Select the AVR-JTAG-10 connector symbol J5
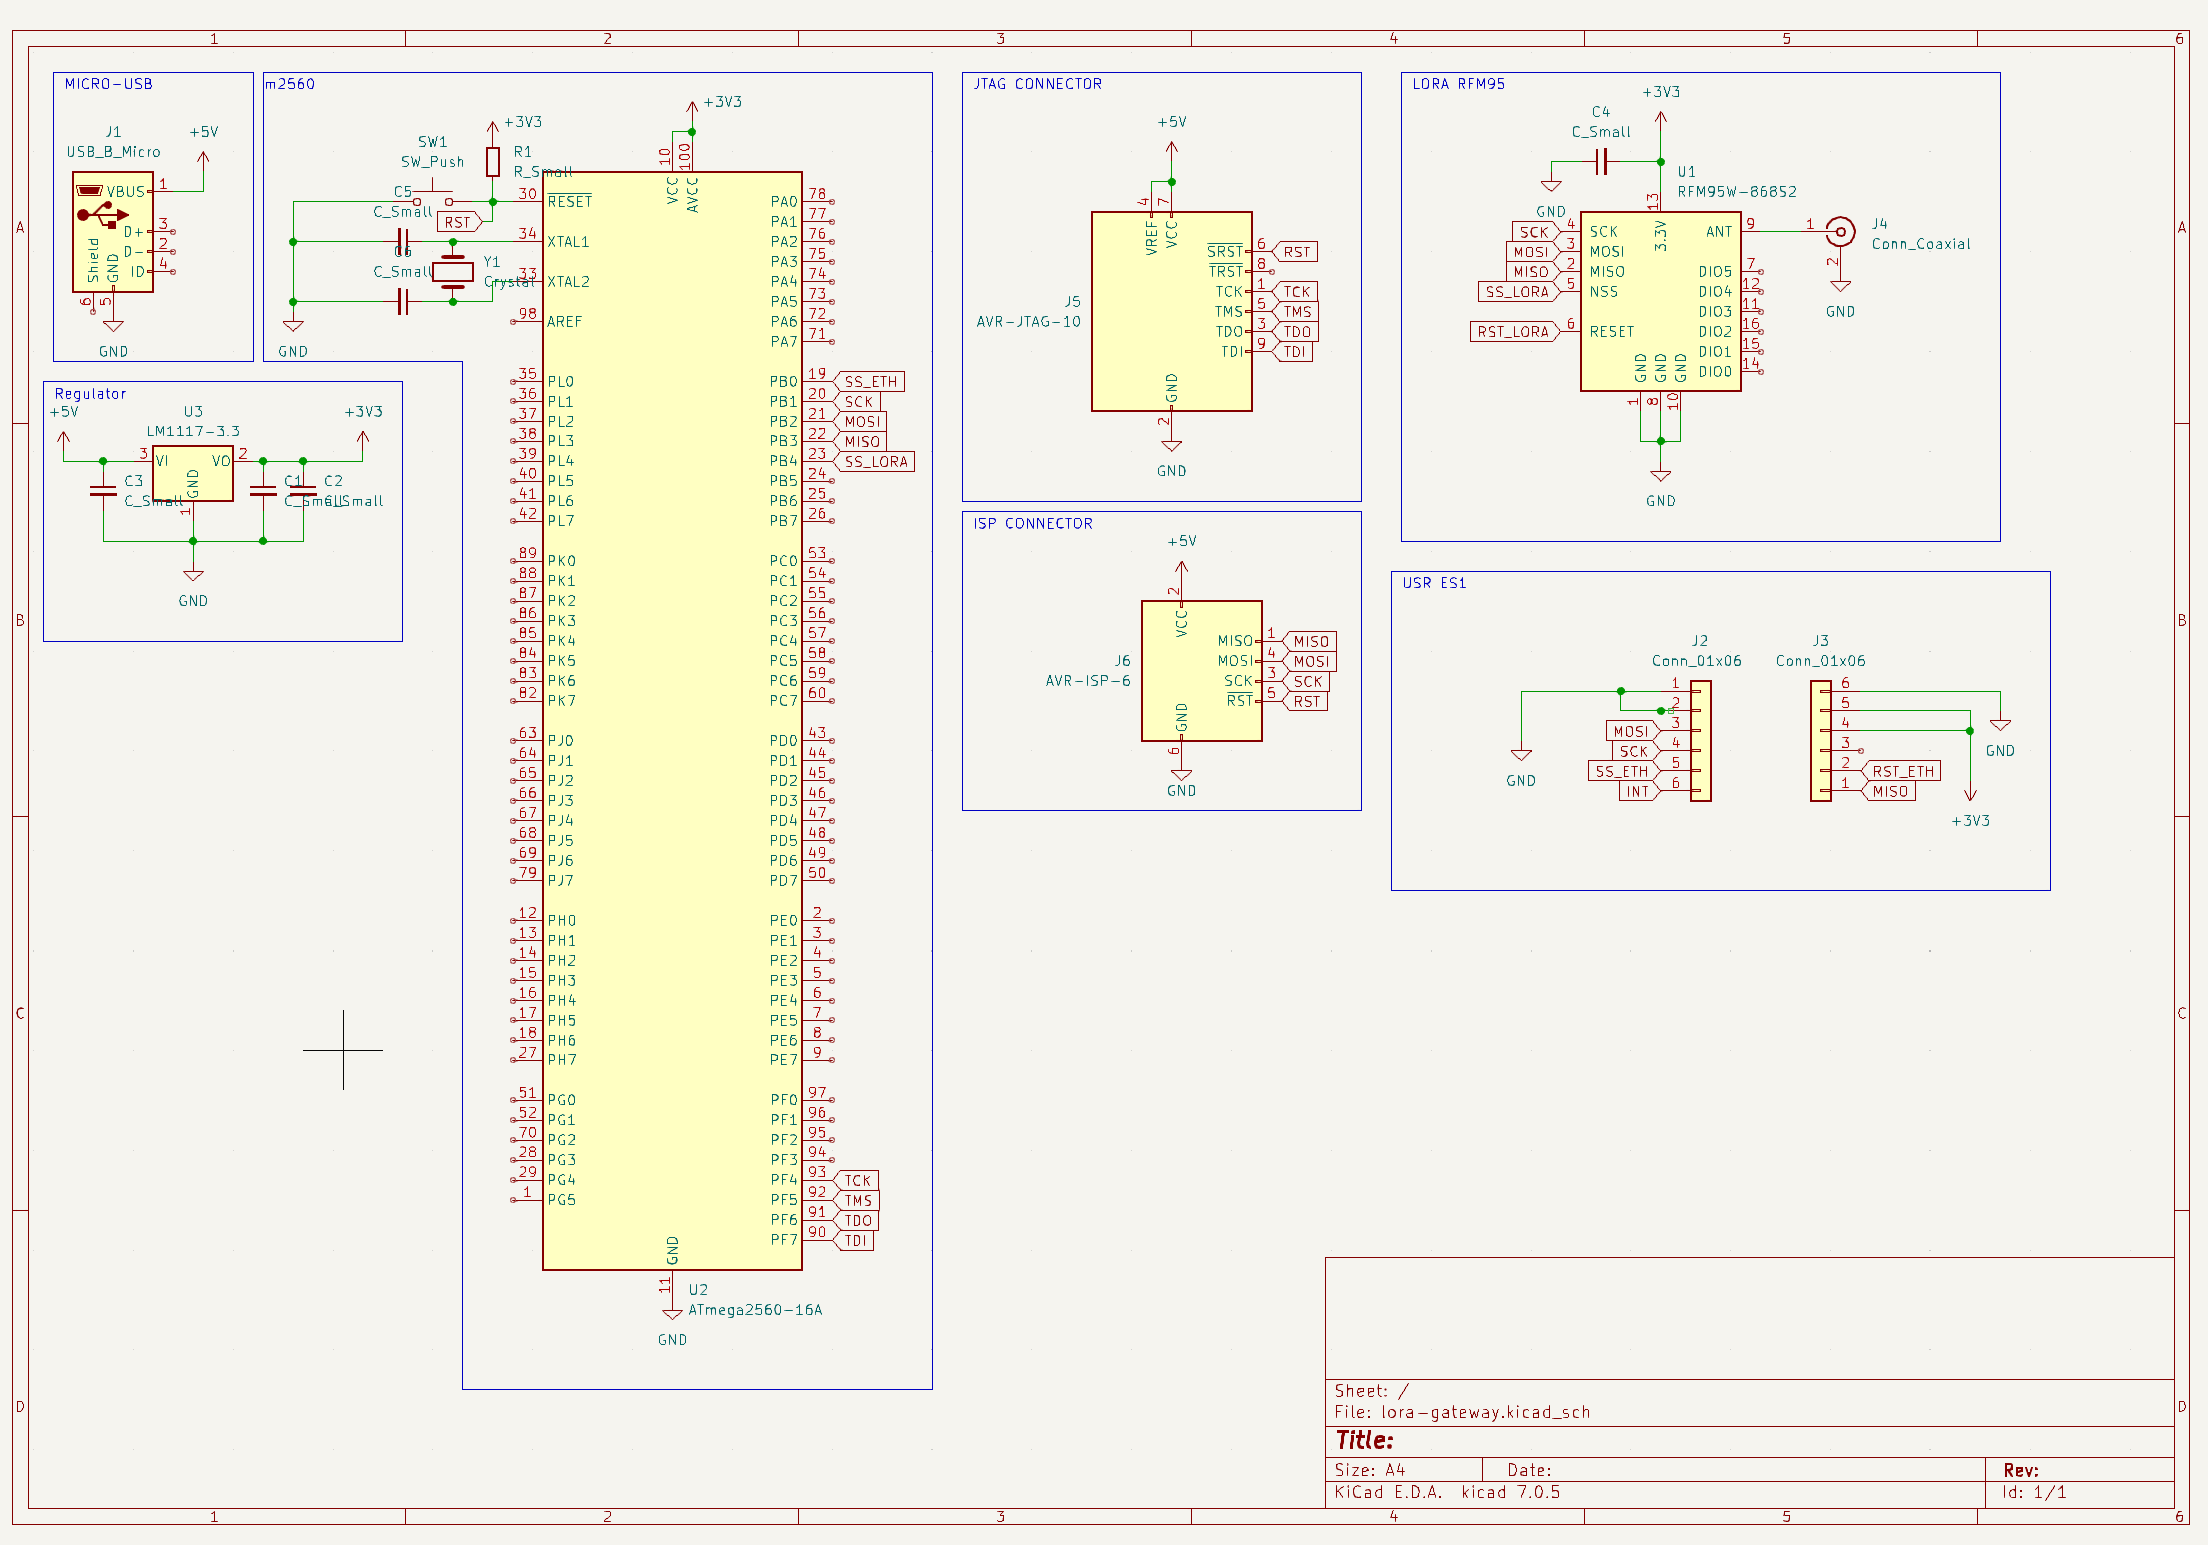This screenshot has height=1545, width=2208. [x=1171, y=311]
